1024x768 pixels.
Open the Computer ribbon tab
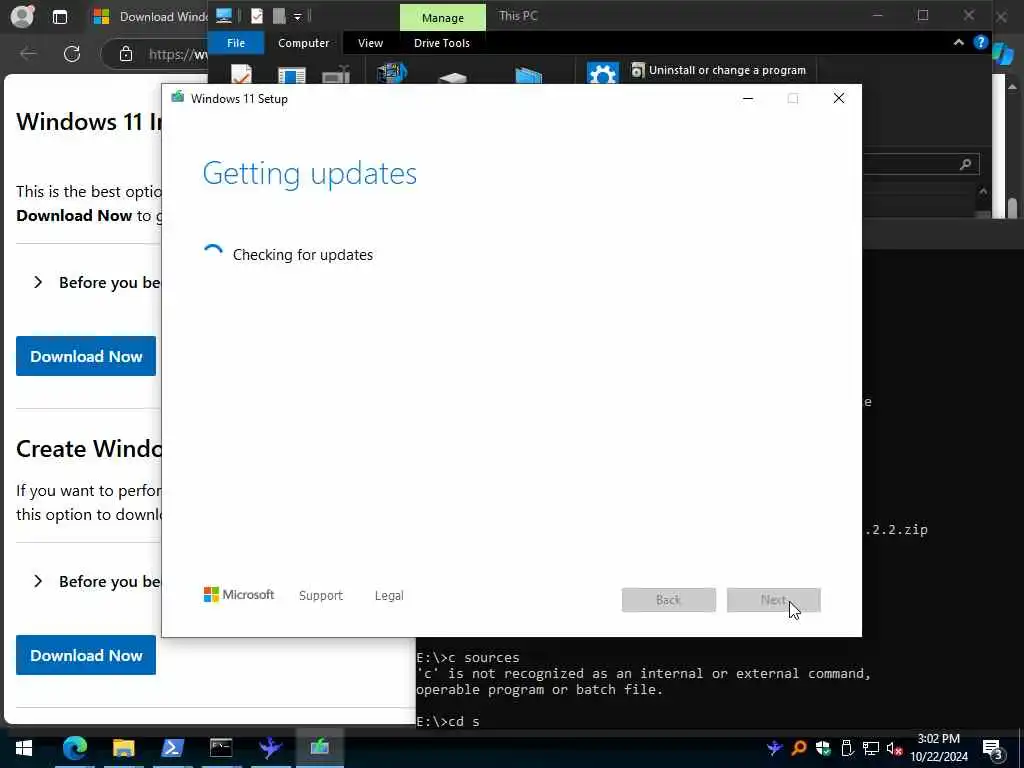[x=304, y=43]
